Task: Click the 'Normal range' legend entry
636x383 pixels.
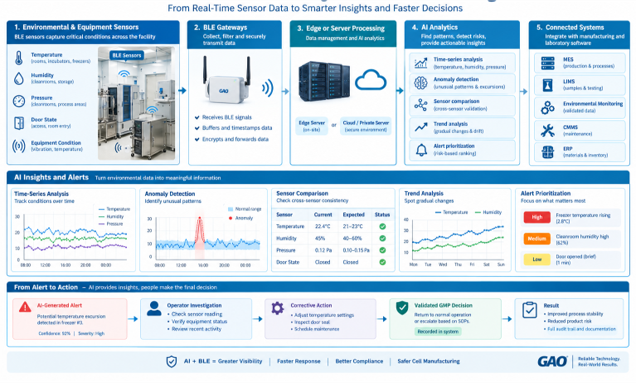Action: [x=245, y=209]
